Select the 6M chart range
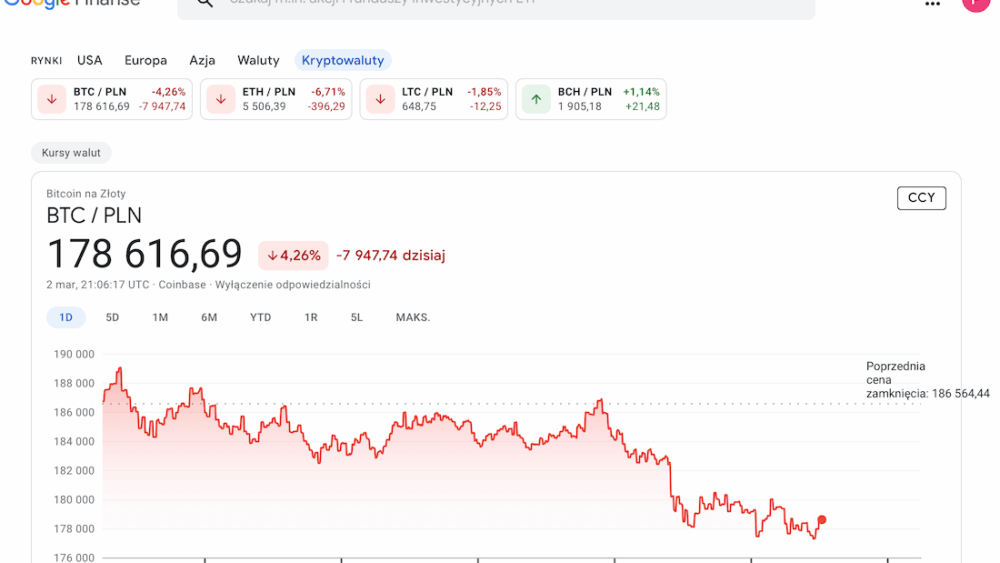 pos(209,318)
